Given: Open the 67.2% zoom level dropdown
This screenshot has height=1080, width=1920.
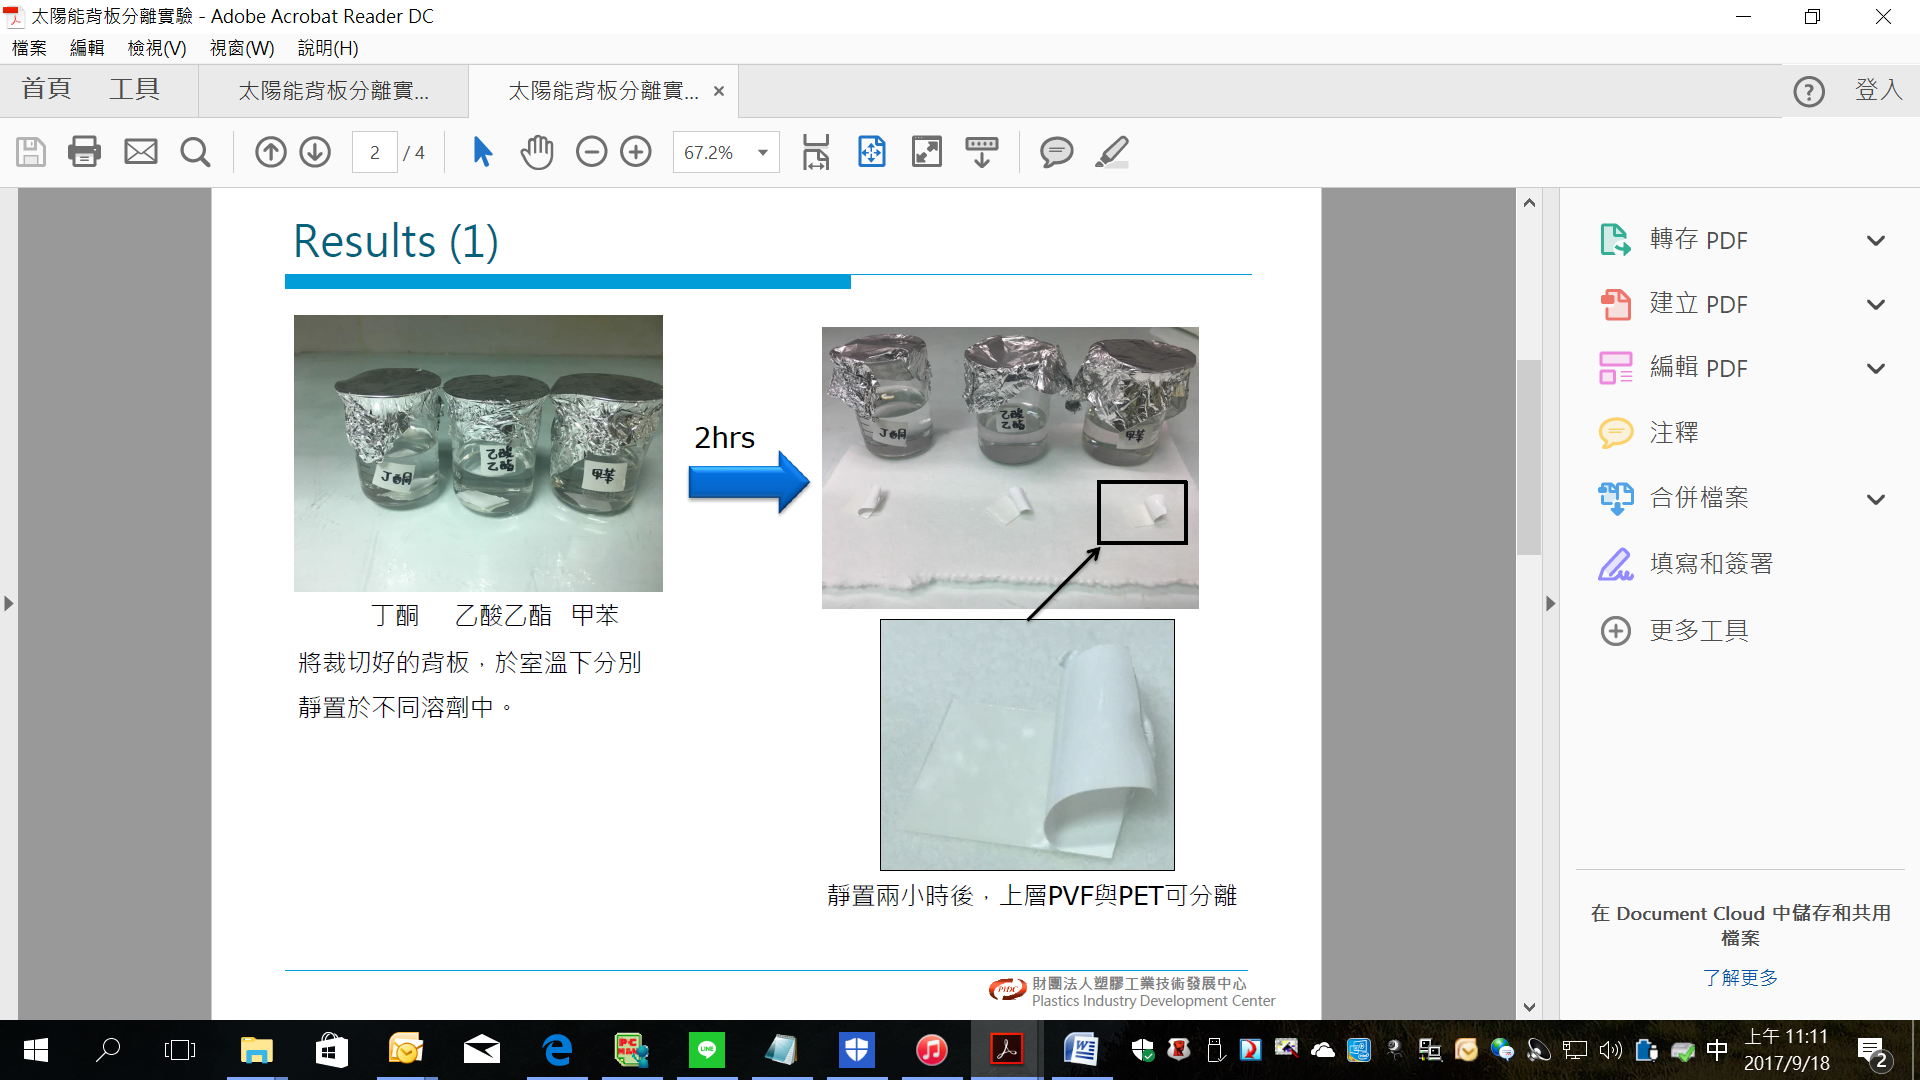Looking at the screenshot, I should [762, 153].
